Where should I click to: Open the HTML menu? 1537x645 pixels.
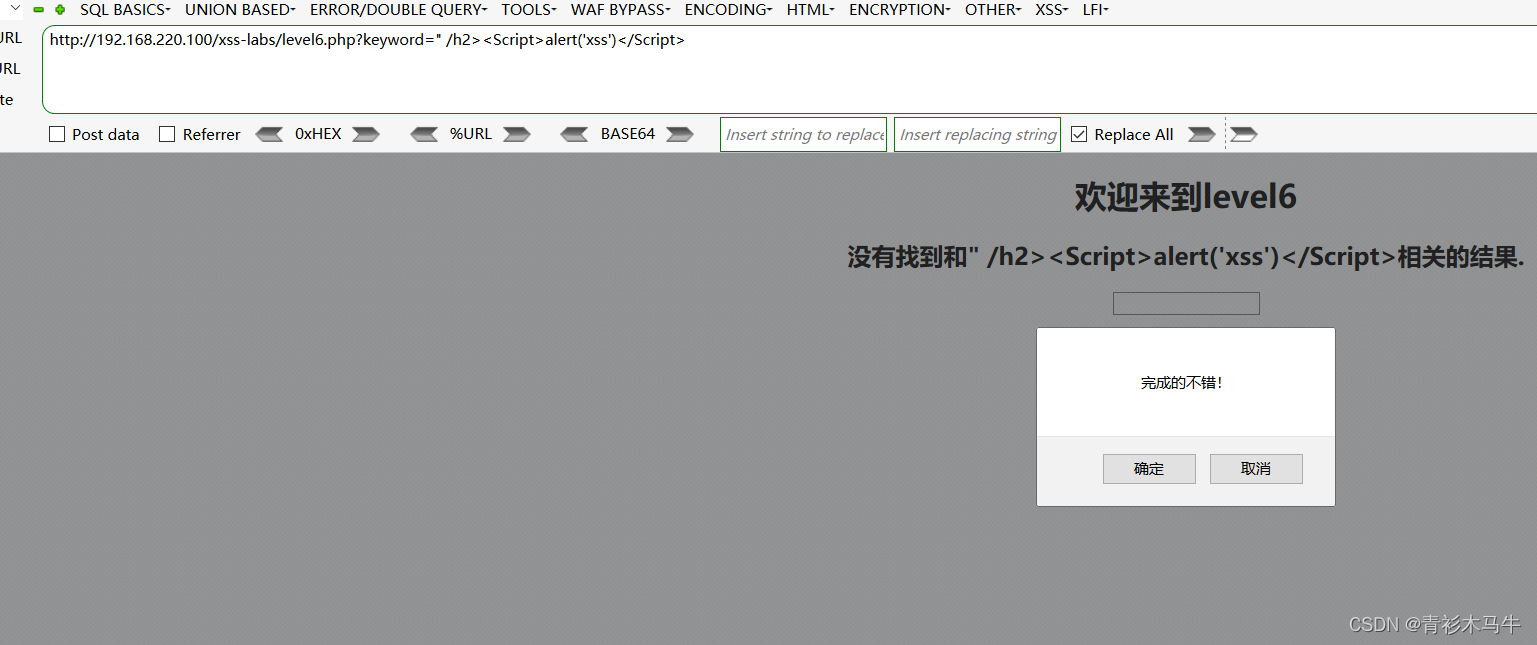(x=810, y=10)
